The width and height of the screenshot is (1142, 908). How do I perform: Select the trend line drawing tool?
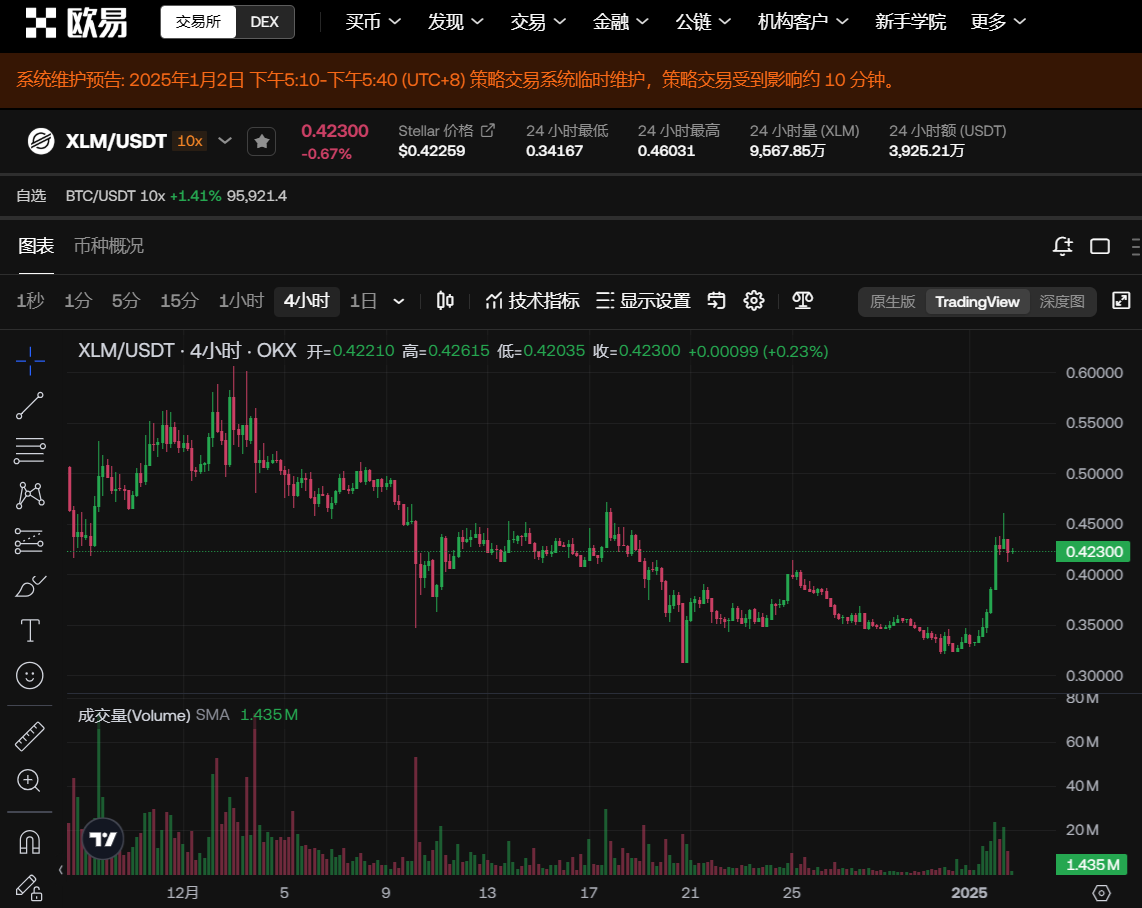coord(30,405)
